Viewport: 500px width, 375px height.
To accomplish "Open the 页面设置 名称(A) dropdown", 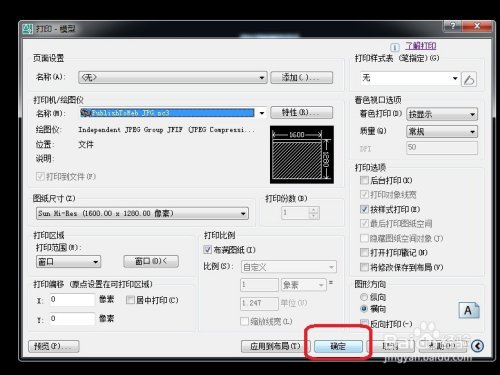I will [173, 77].
